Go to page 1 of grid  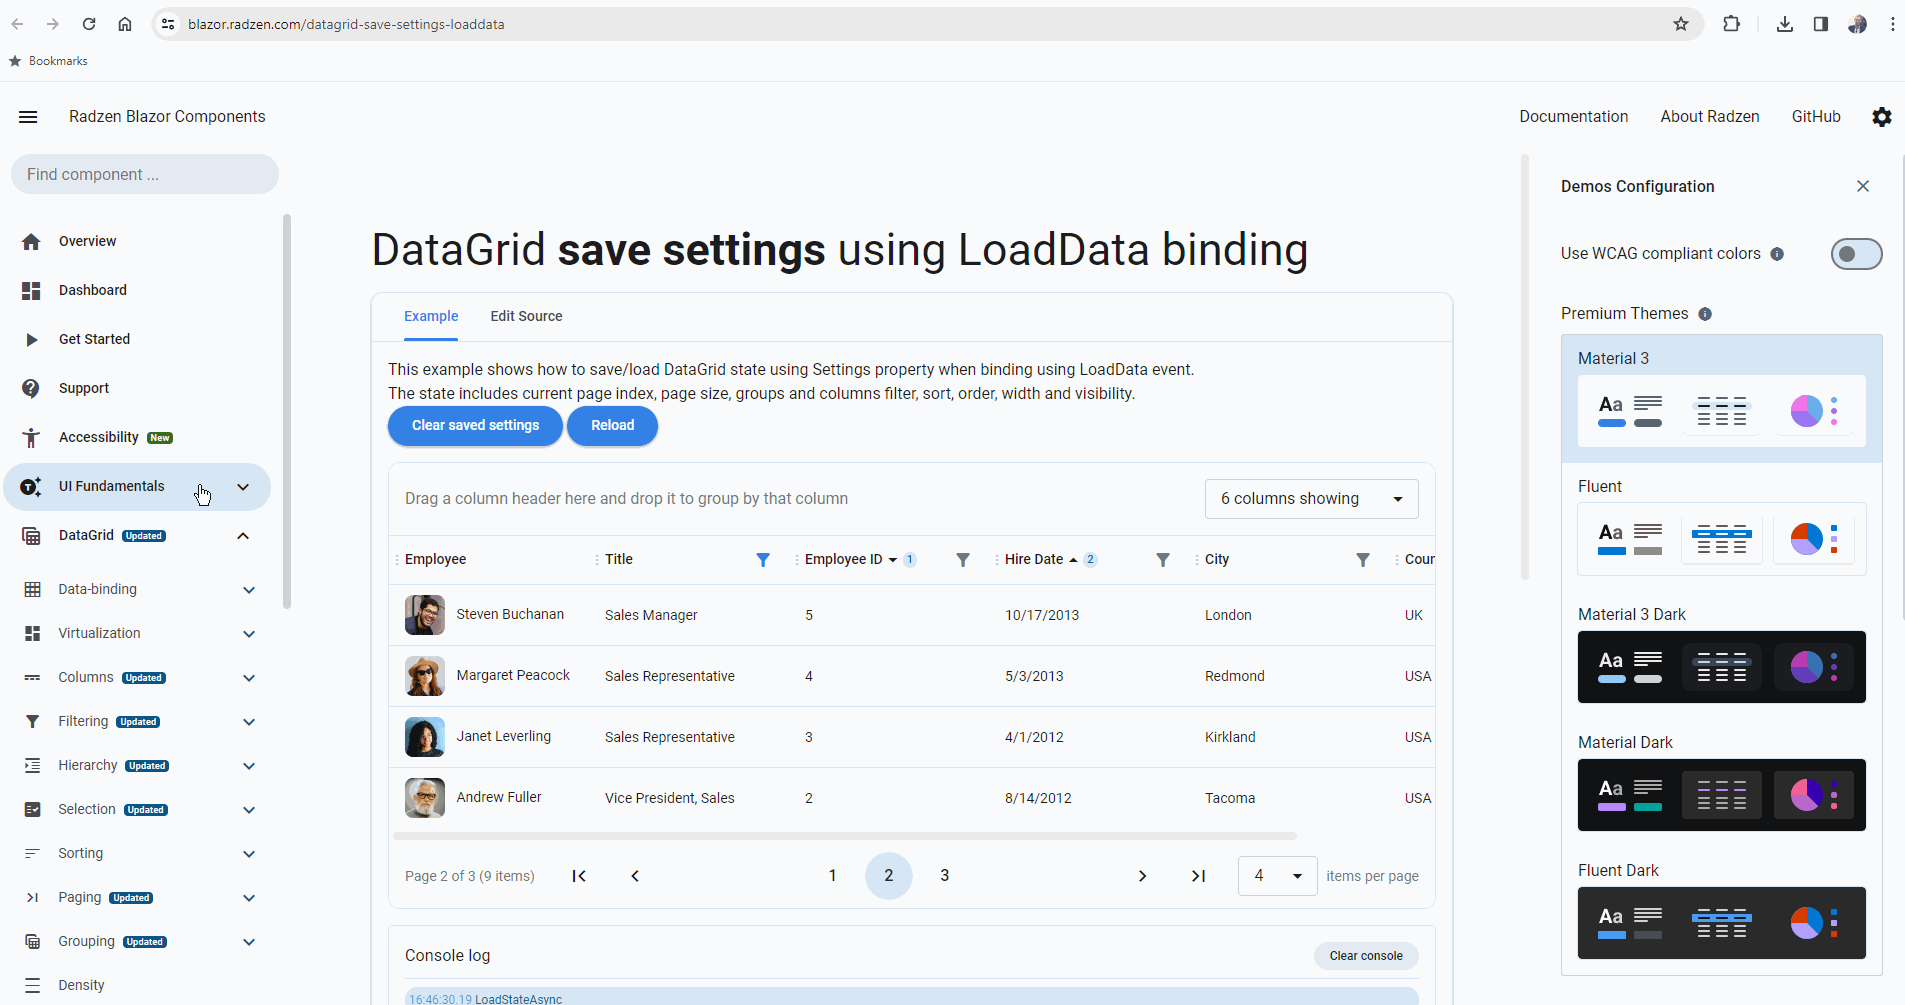point(832,876)
